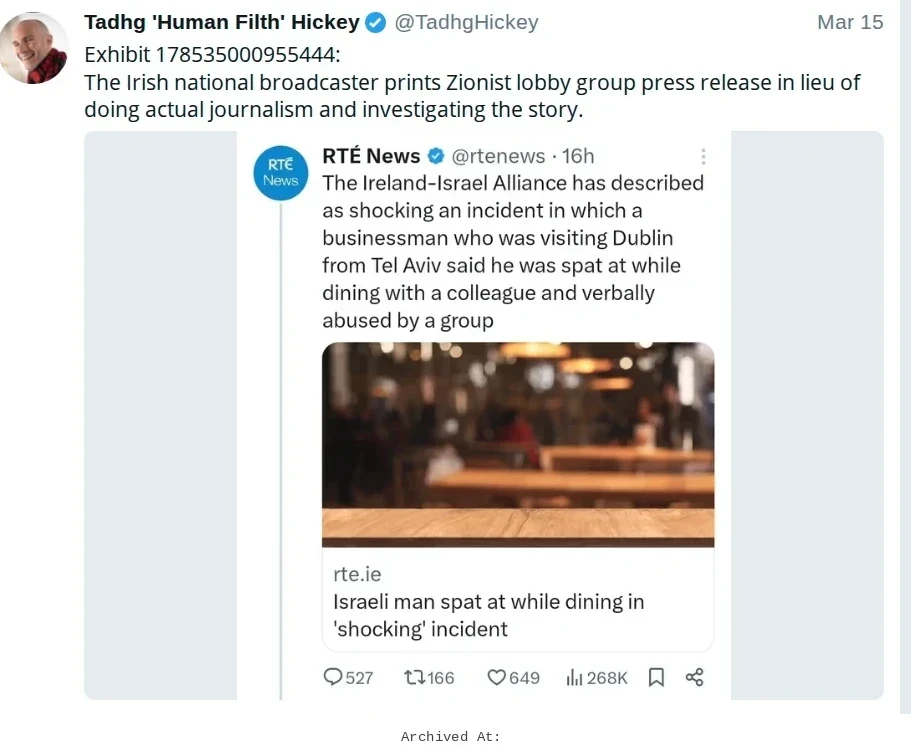Viewport: 911px width, 748px height.
Task: Click the verified badge next to Tadhg Hickey
Action: tap(373, 22)
